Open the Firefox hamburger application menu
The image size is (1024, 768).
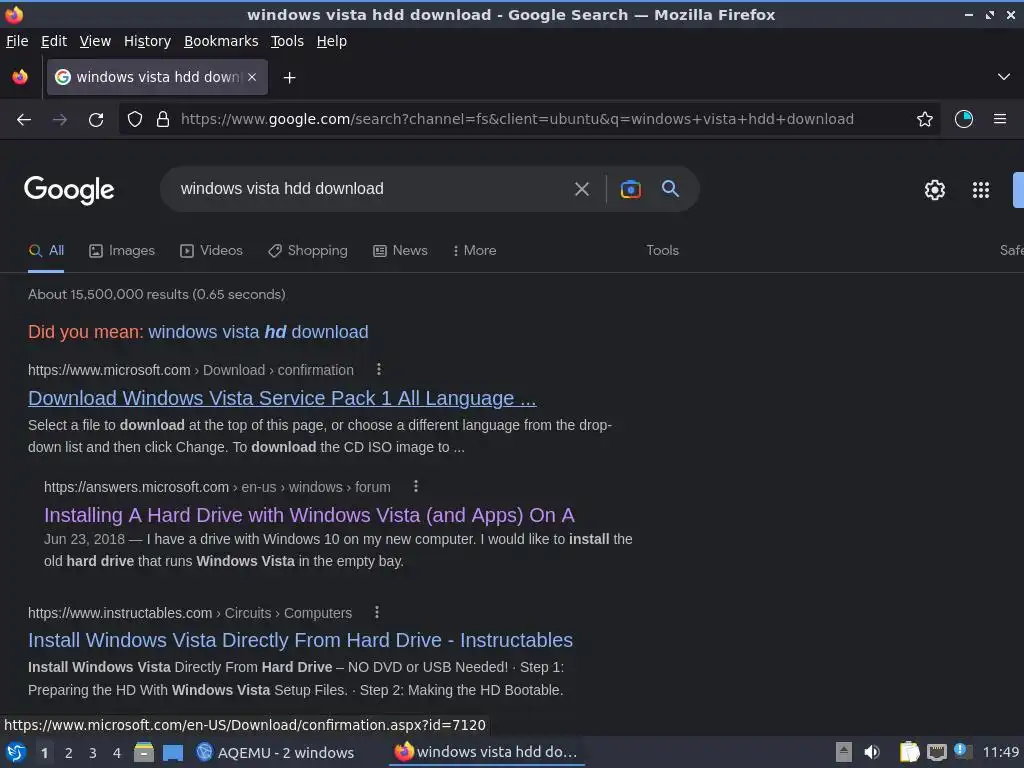tap(999, 120)
